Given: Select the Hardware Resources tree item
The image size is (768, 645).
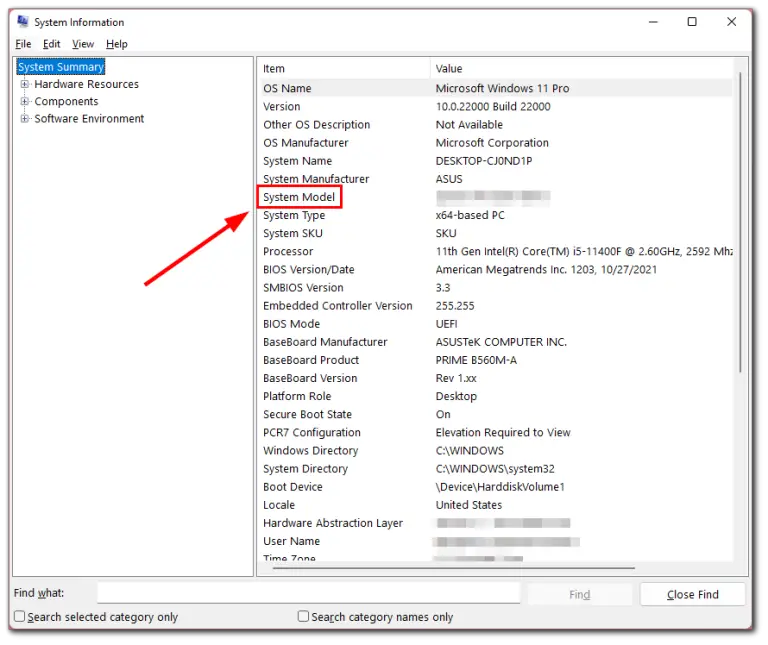Looking at the screenshot, I should (86, 84).
